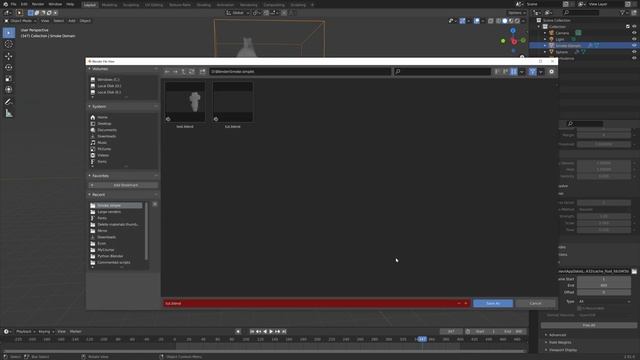Jump to timeline end frame

pos(284,331)
